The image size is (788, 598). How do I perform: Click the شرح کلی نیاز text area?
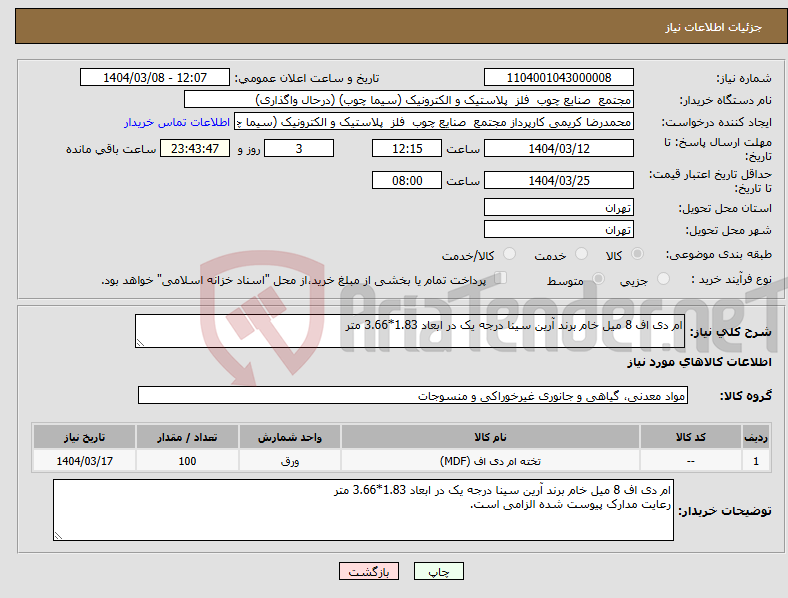tap(410, 331)
